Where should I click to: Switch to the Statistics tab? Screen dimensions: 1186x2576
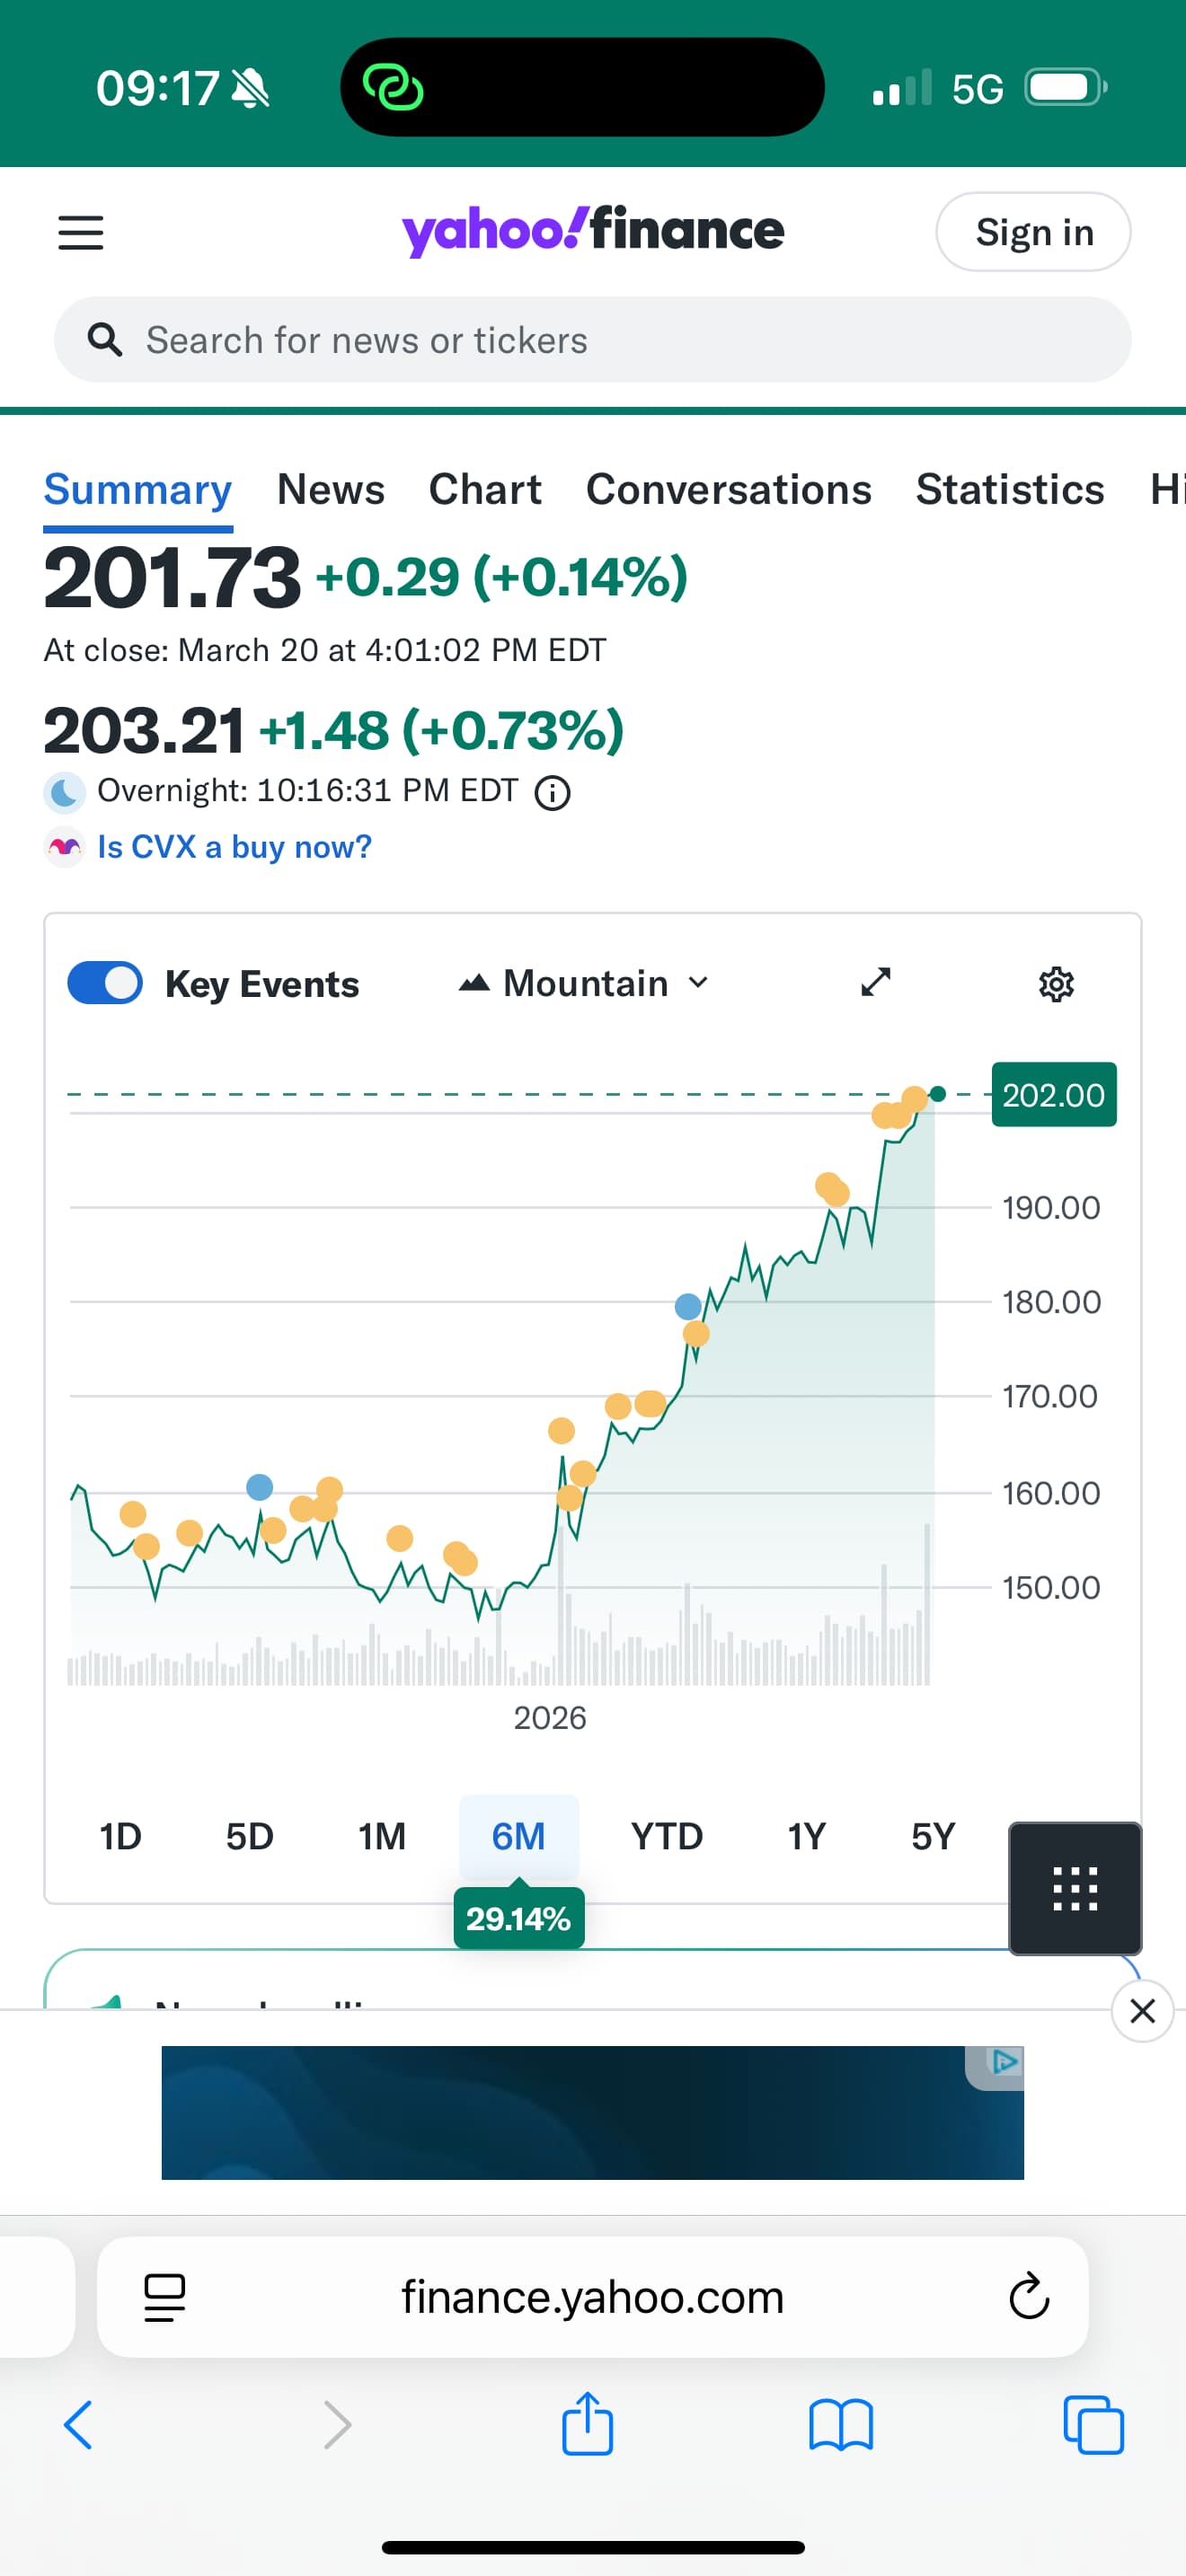(x=1010, y=490)
